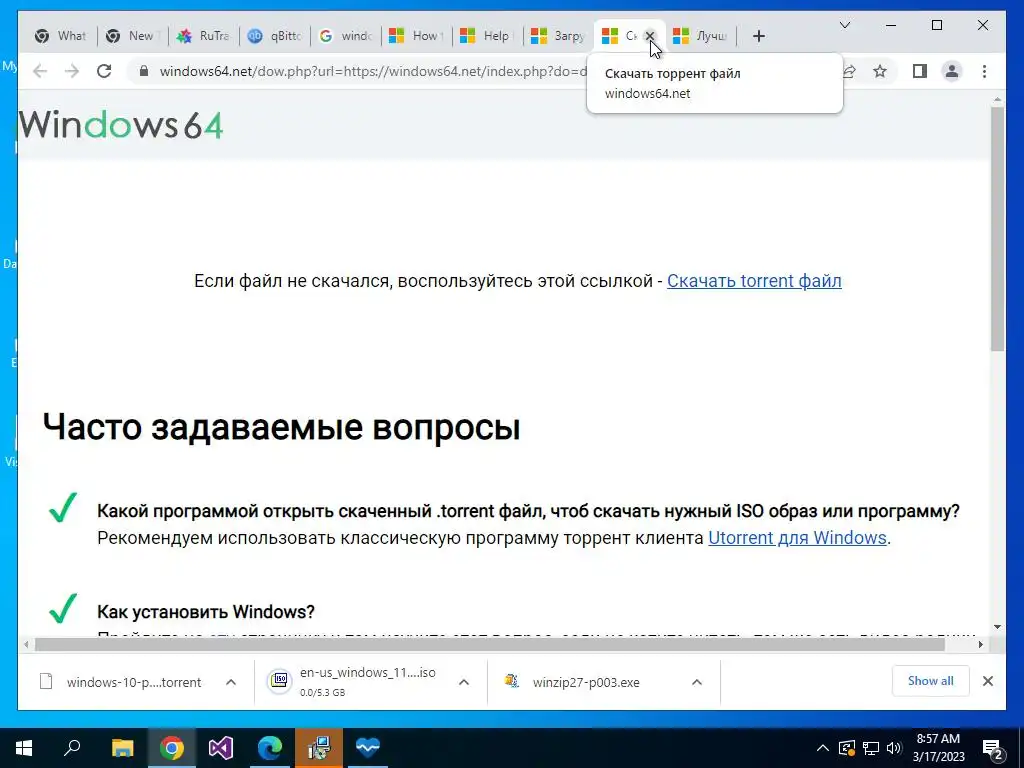Image resolution: width=1024 pixels, height=768 pixels.
Task: Share this page icon
Action: coord(850,71)
